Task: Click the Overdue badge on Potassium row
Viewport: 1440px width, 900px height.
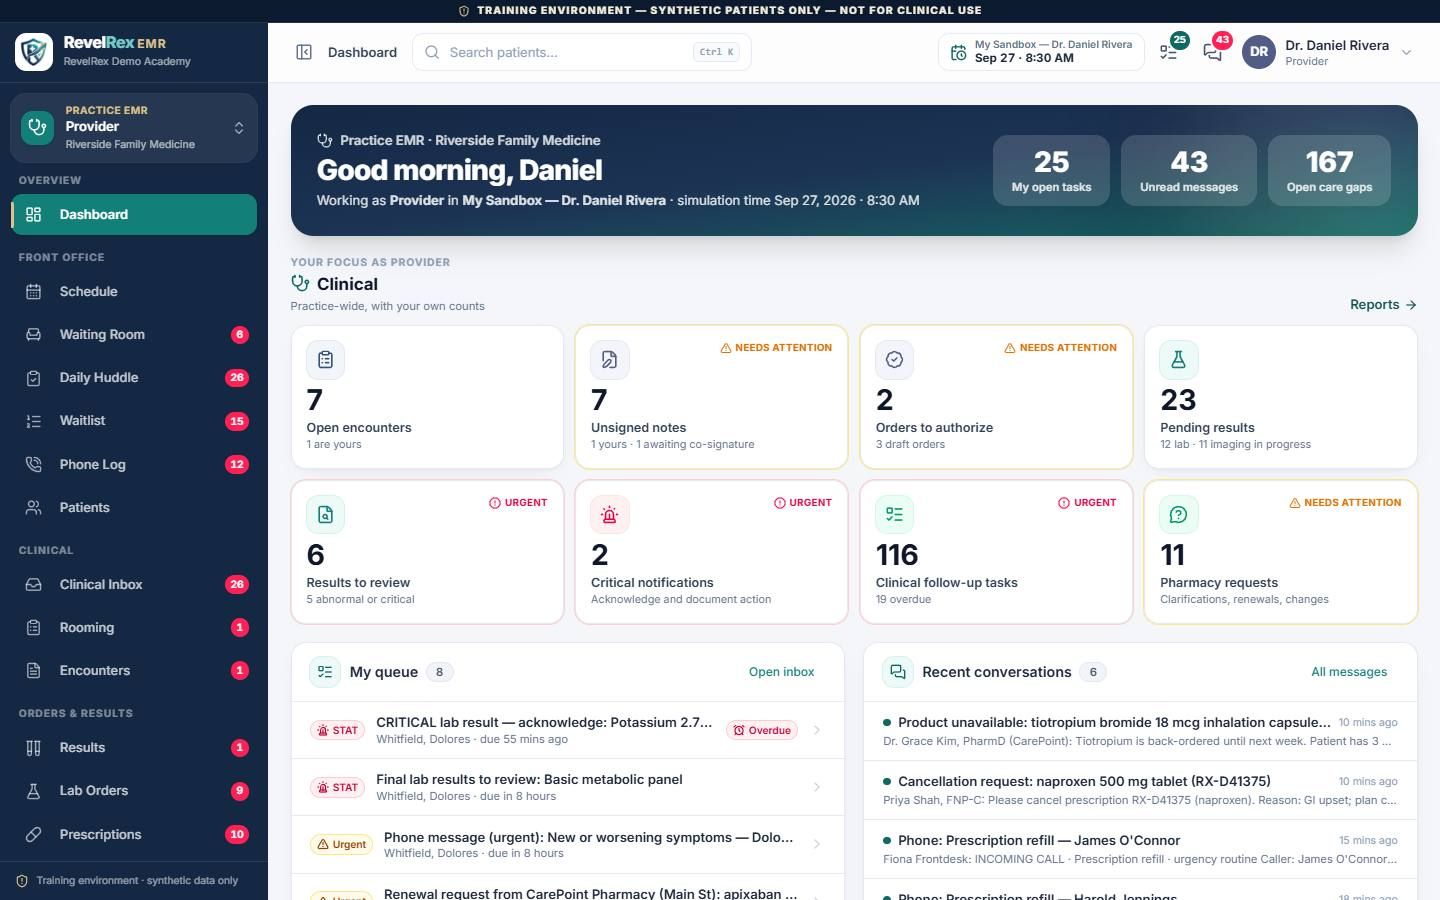Action: click(x=762, y=730)
